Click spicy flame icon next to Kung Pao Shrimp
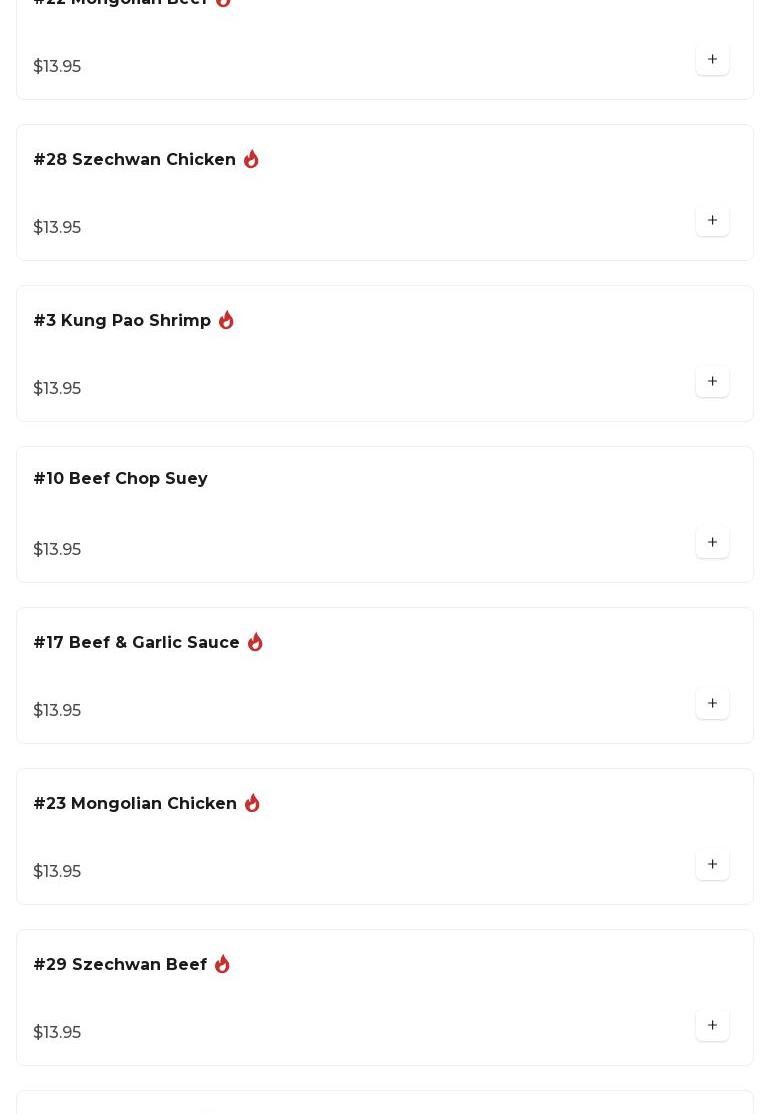This screenshot has width=770, height=1114. tap(226, 320)
